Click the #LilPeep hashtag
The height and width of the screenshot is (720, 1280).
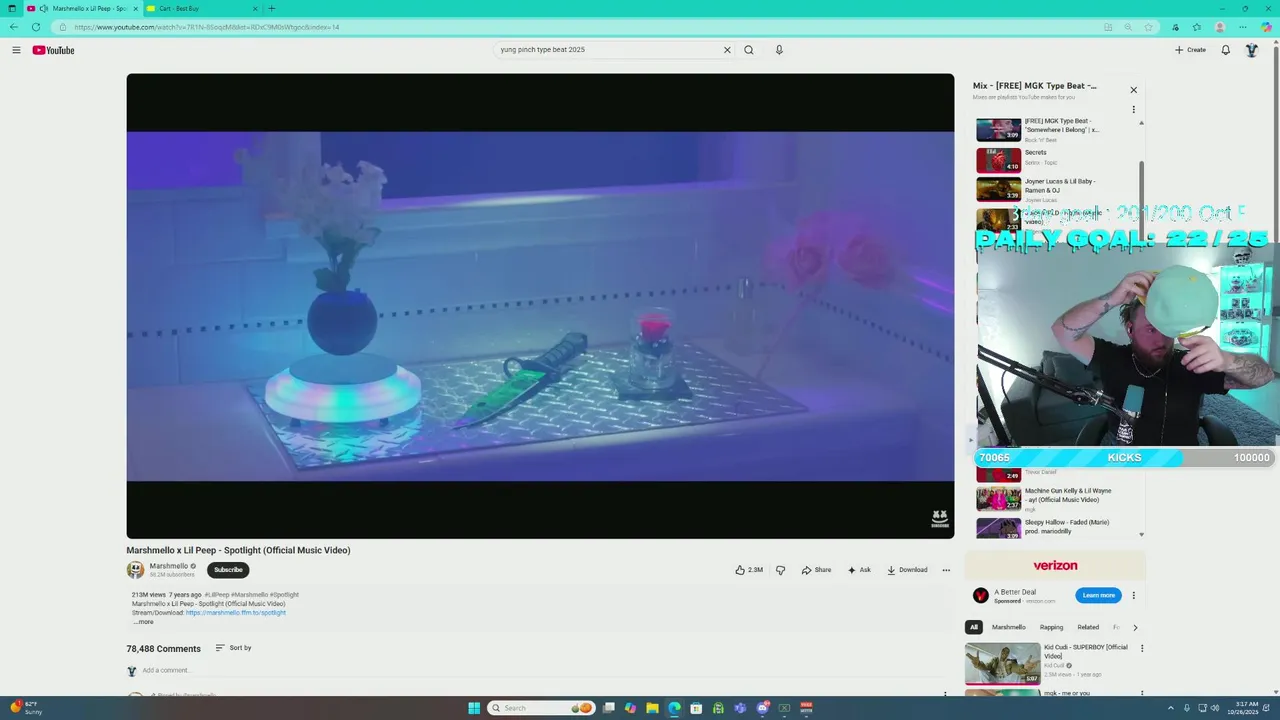217,595
